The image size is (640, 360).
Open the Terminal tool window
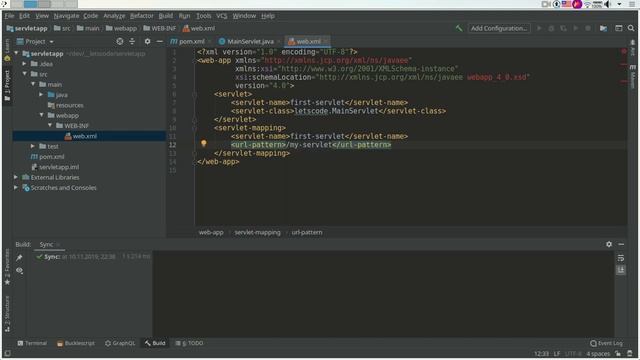(32, 343)
